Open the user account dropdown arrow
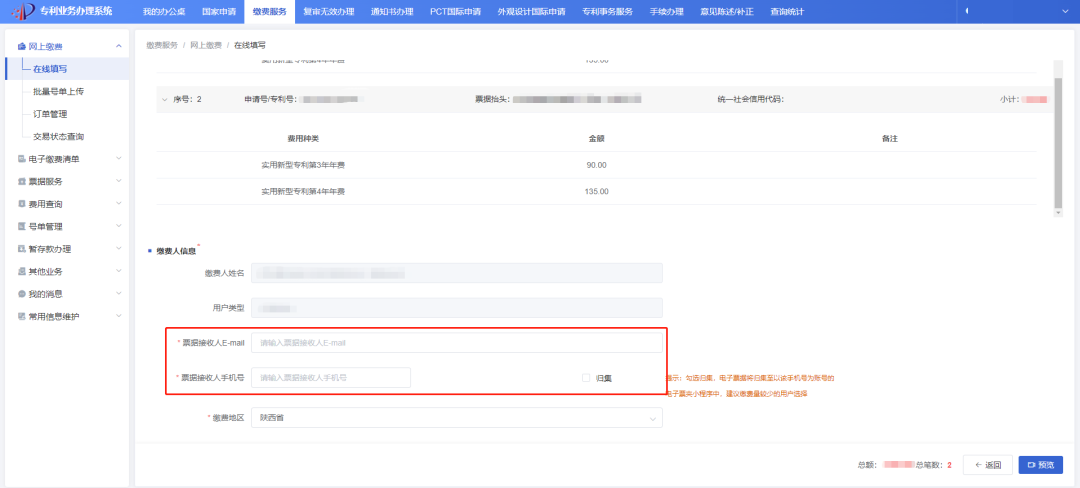Screen dimensions: 1080x488 click(967, 11)
